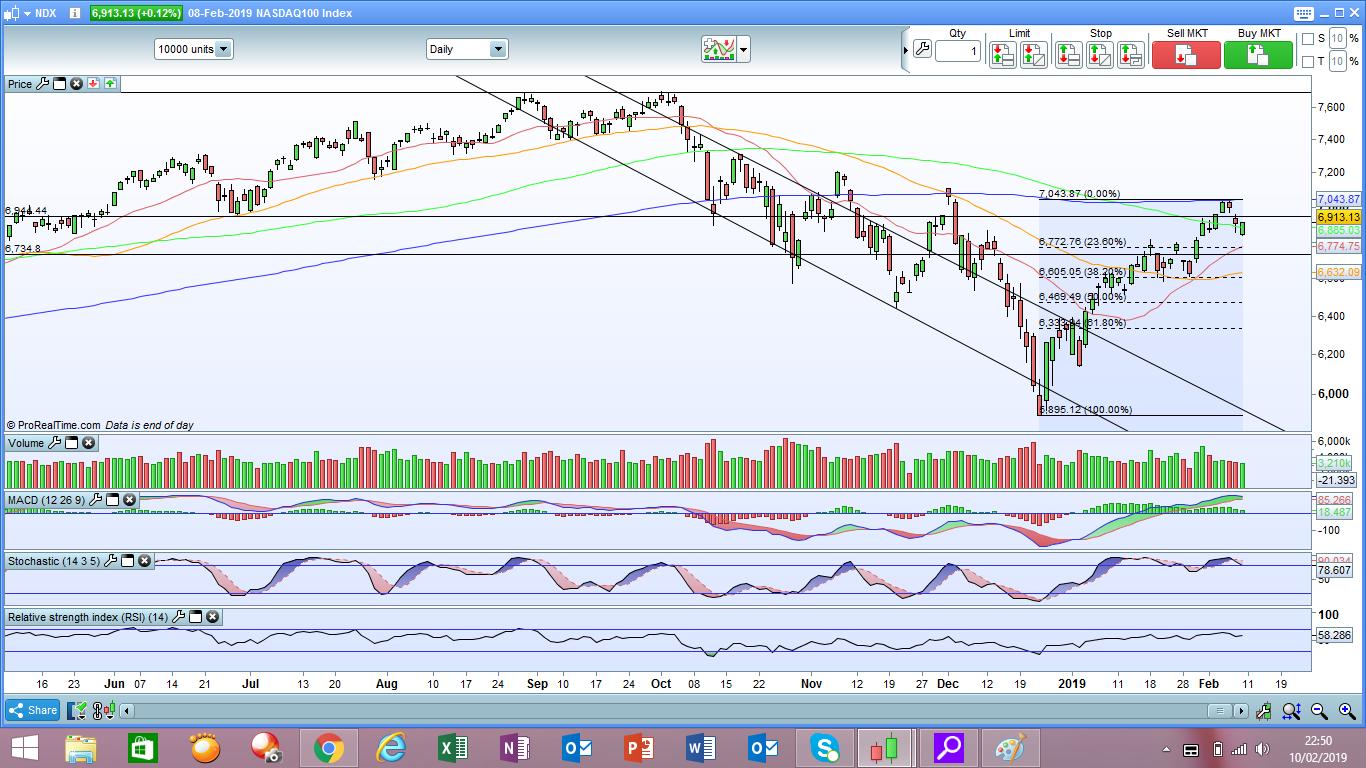
Task: Click the drawing tools icon near zoom
Action: (x=1265, y=711)
